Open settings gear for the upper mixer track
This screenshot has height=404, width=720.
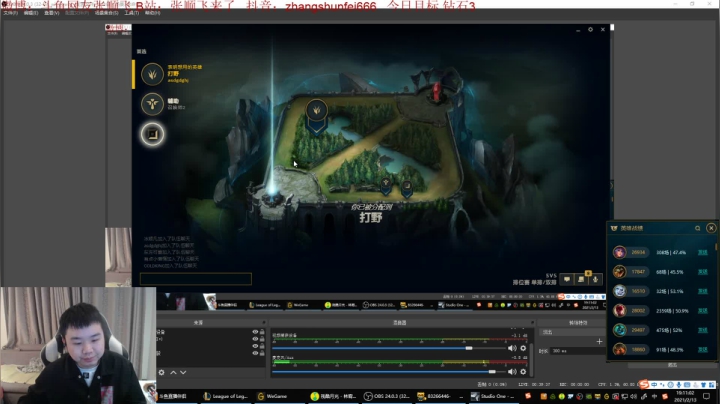pyautogui.click(x=523, y=348)
